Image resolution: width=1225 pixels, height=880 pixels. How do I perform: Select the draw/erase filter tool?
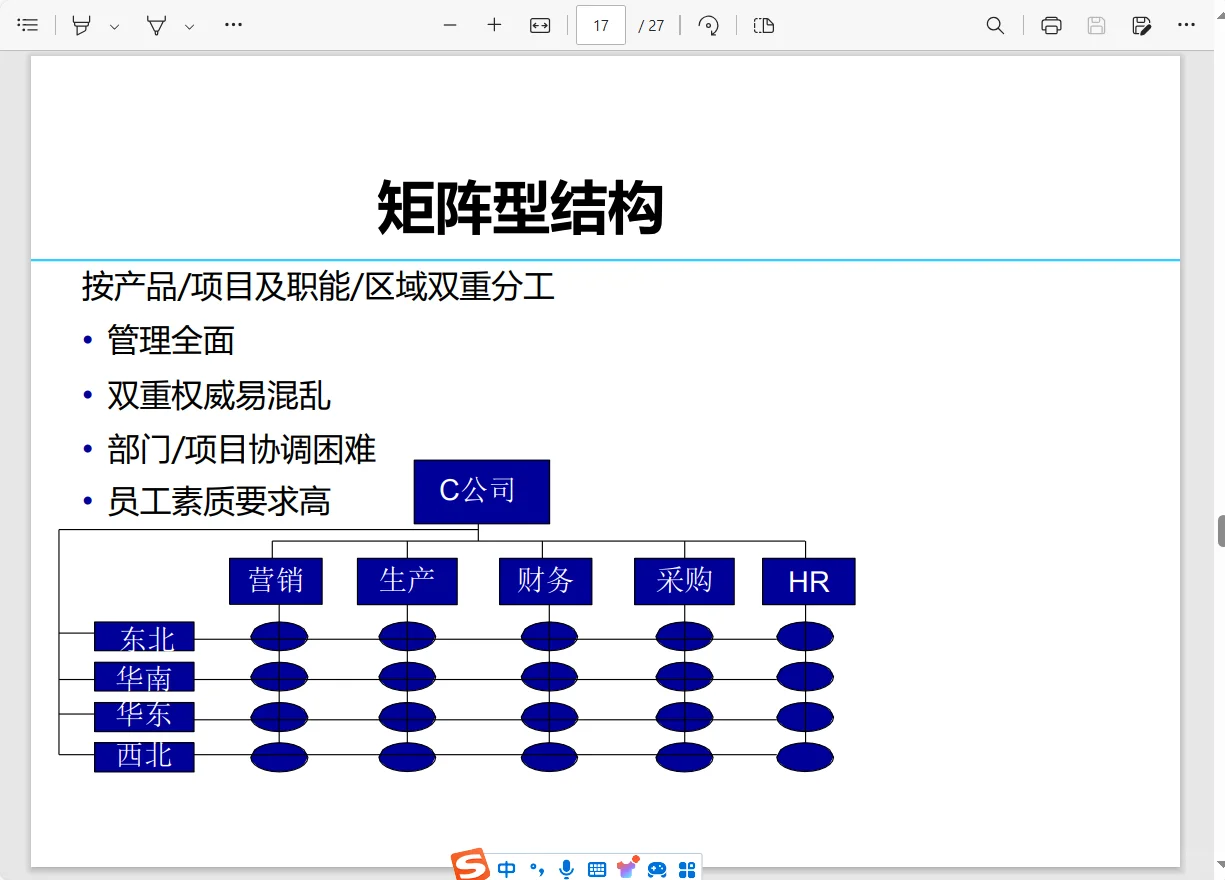pos(156,25)
